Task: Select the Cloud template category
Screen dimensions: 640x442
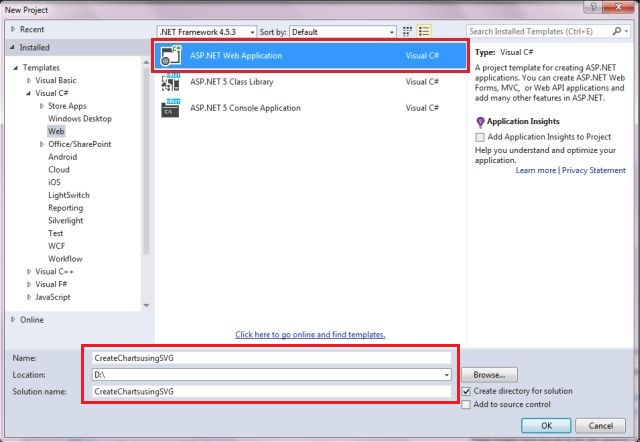Action: pyautogui.click(x=59, y=169)
